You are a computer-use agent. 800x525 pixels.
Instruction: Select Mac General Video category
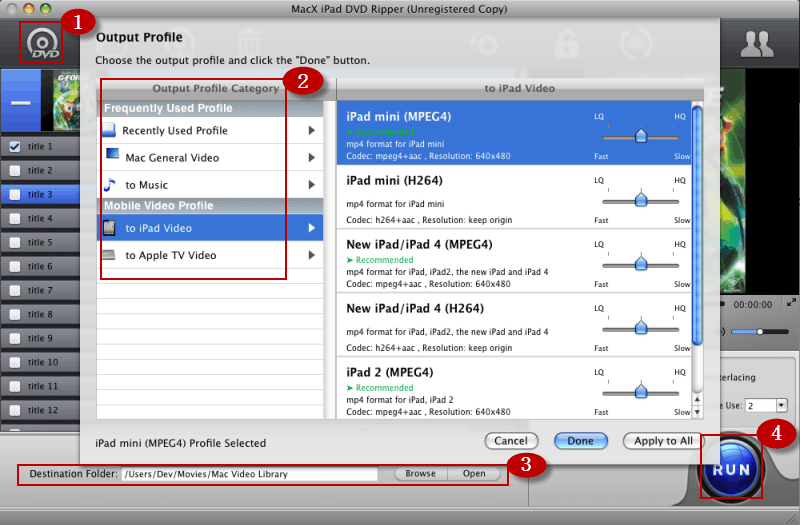[210, 158]
